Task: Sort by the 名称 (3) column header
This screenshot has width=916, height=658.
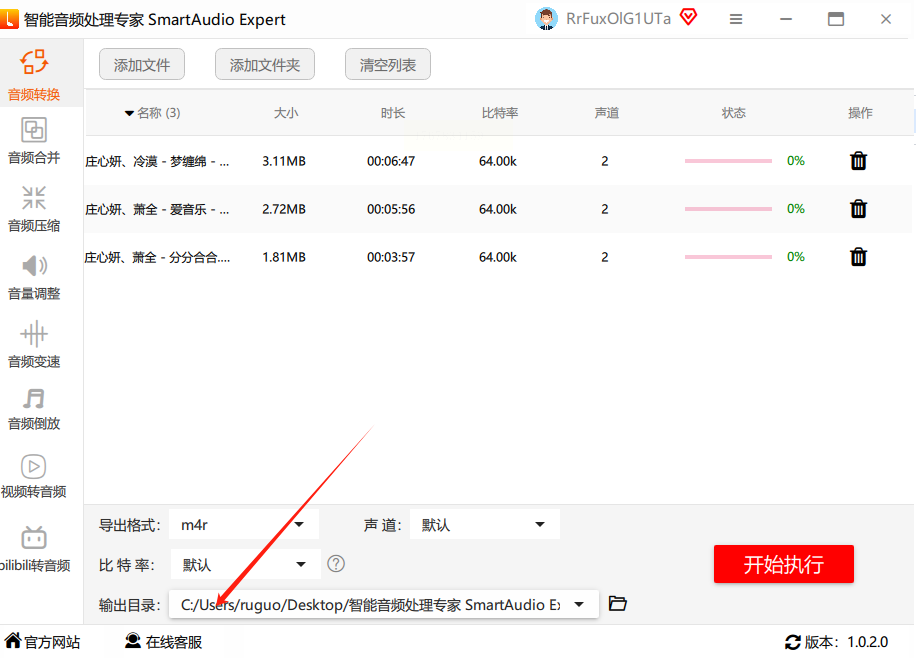Action: (x=152, y=113)
